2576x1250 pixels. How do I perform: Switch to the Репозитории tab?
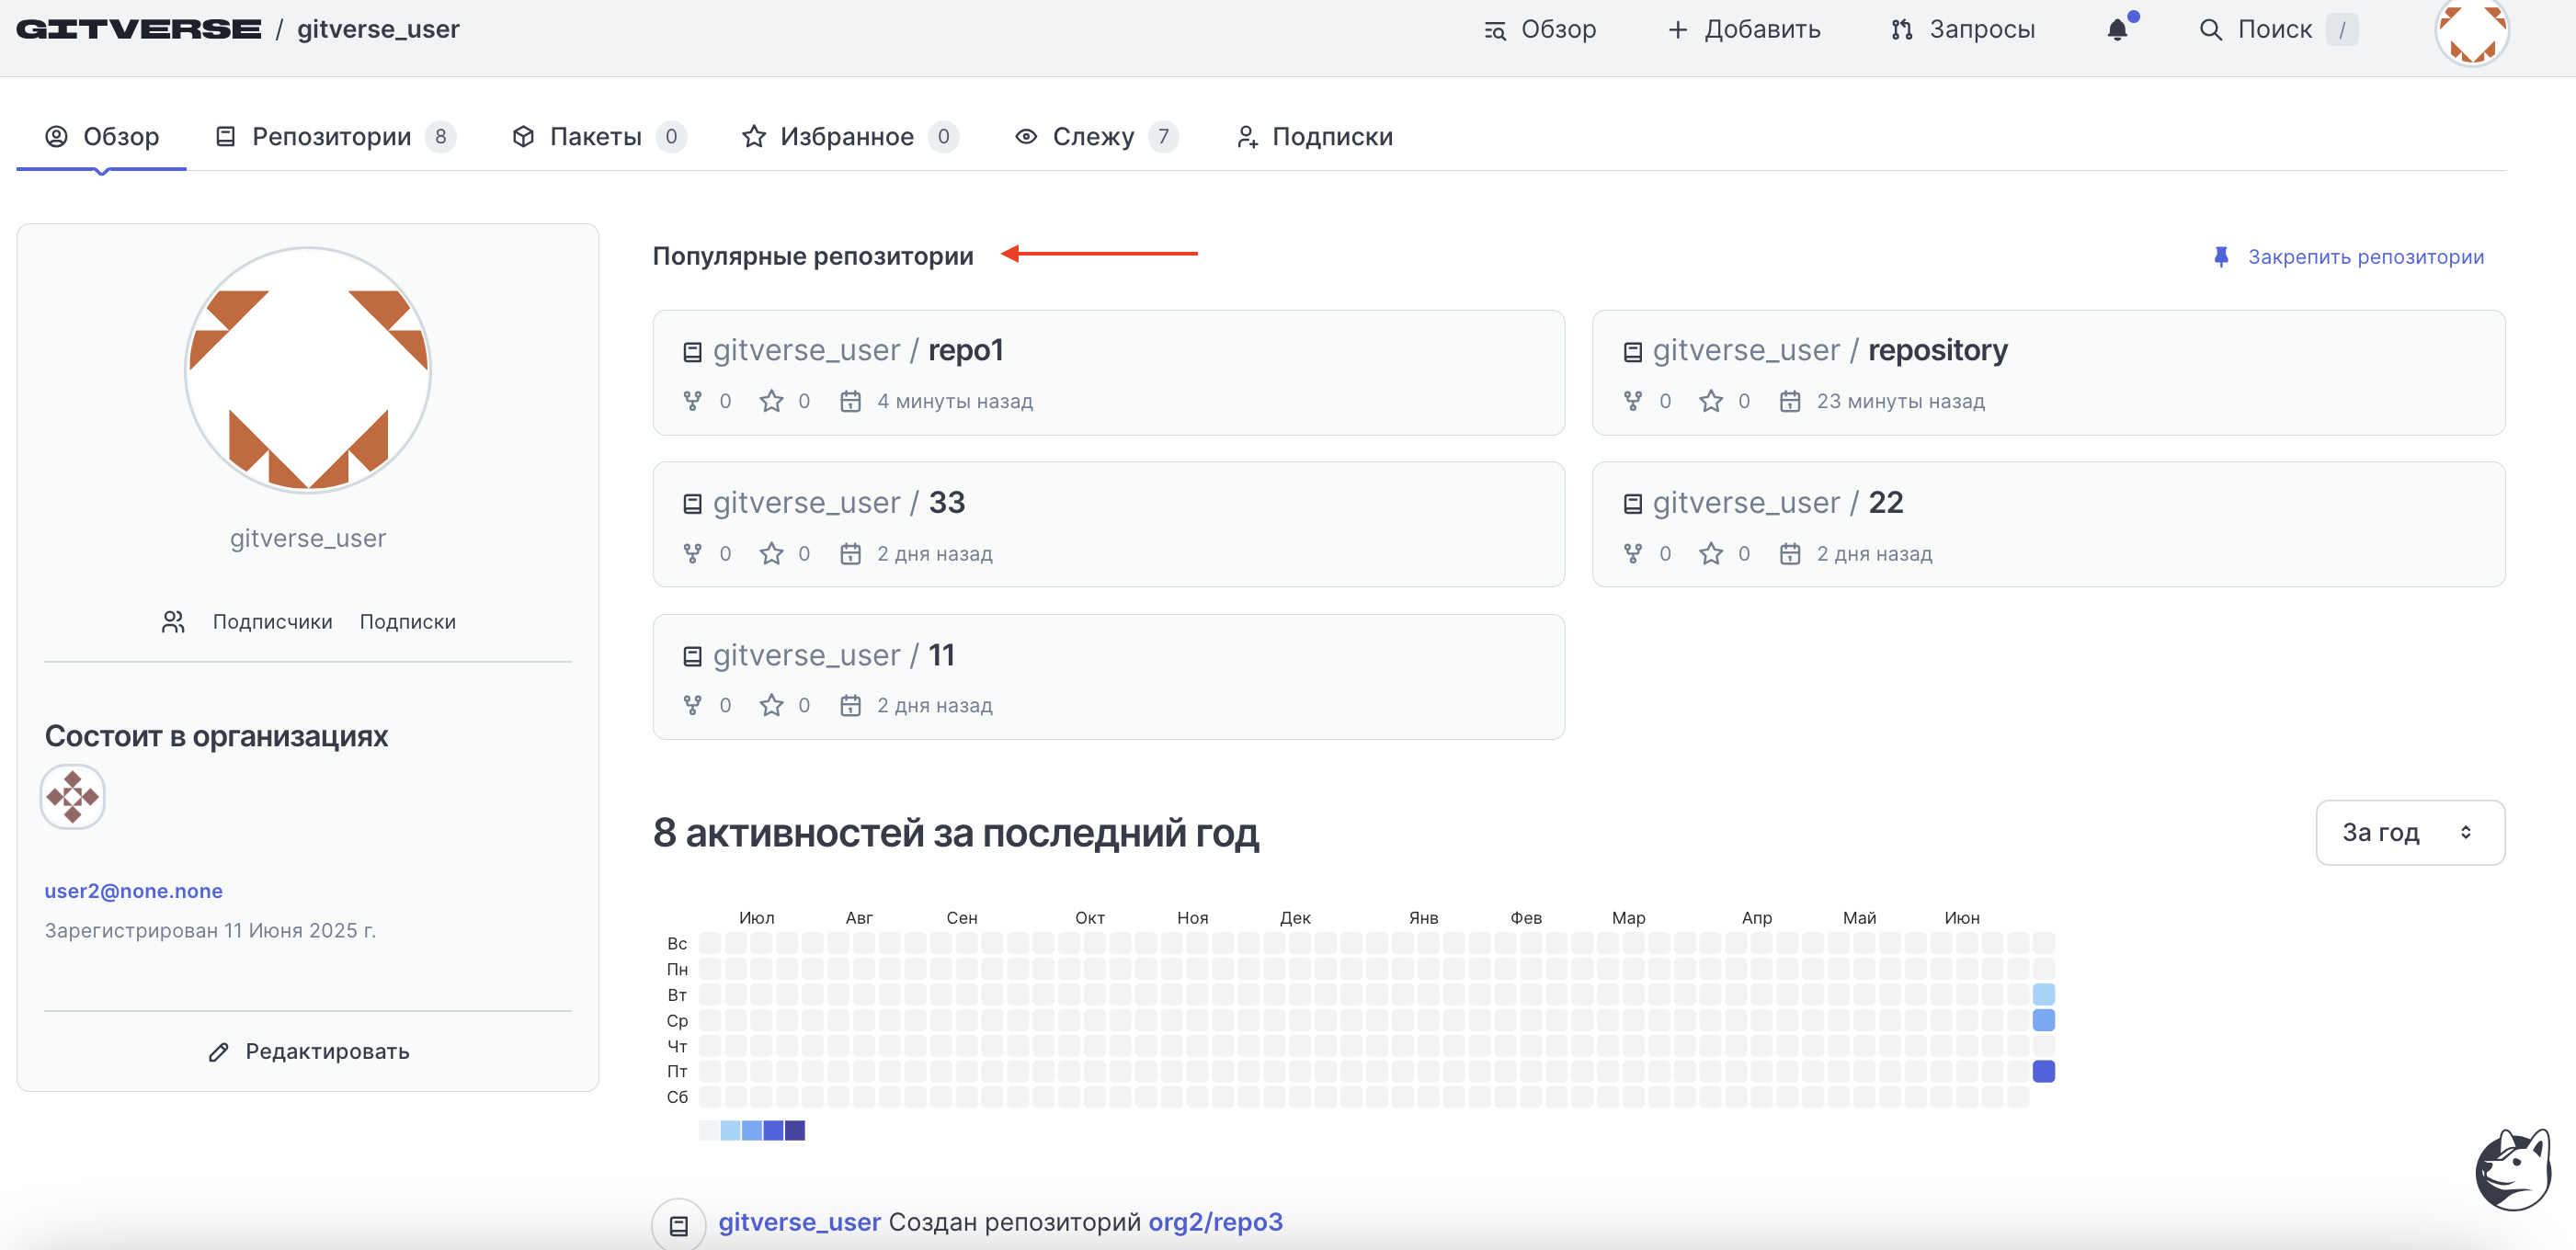(x=331, y=136)
